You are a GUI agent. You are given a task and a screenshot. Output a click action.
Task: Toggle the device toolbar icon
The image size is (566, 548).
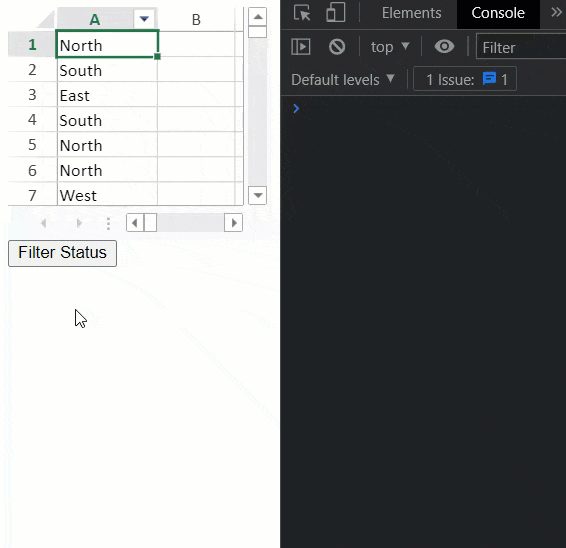point(335,13)
